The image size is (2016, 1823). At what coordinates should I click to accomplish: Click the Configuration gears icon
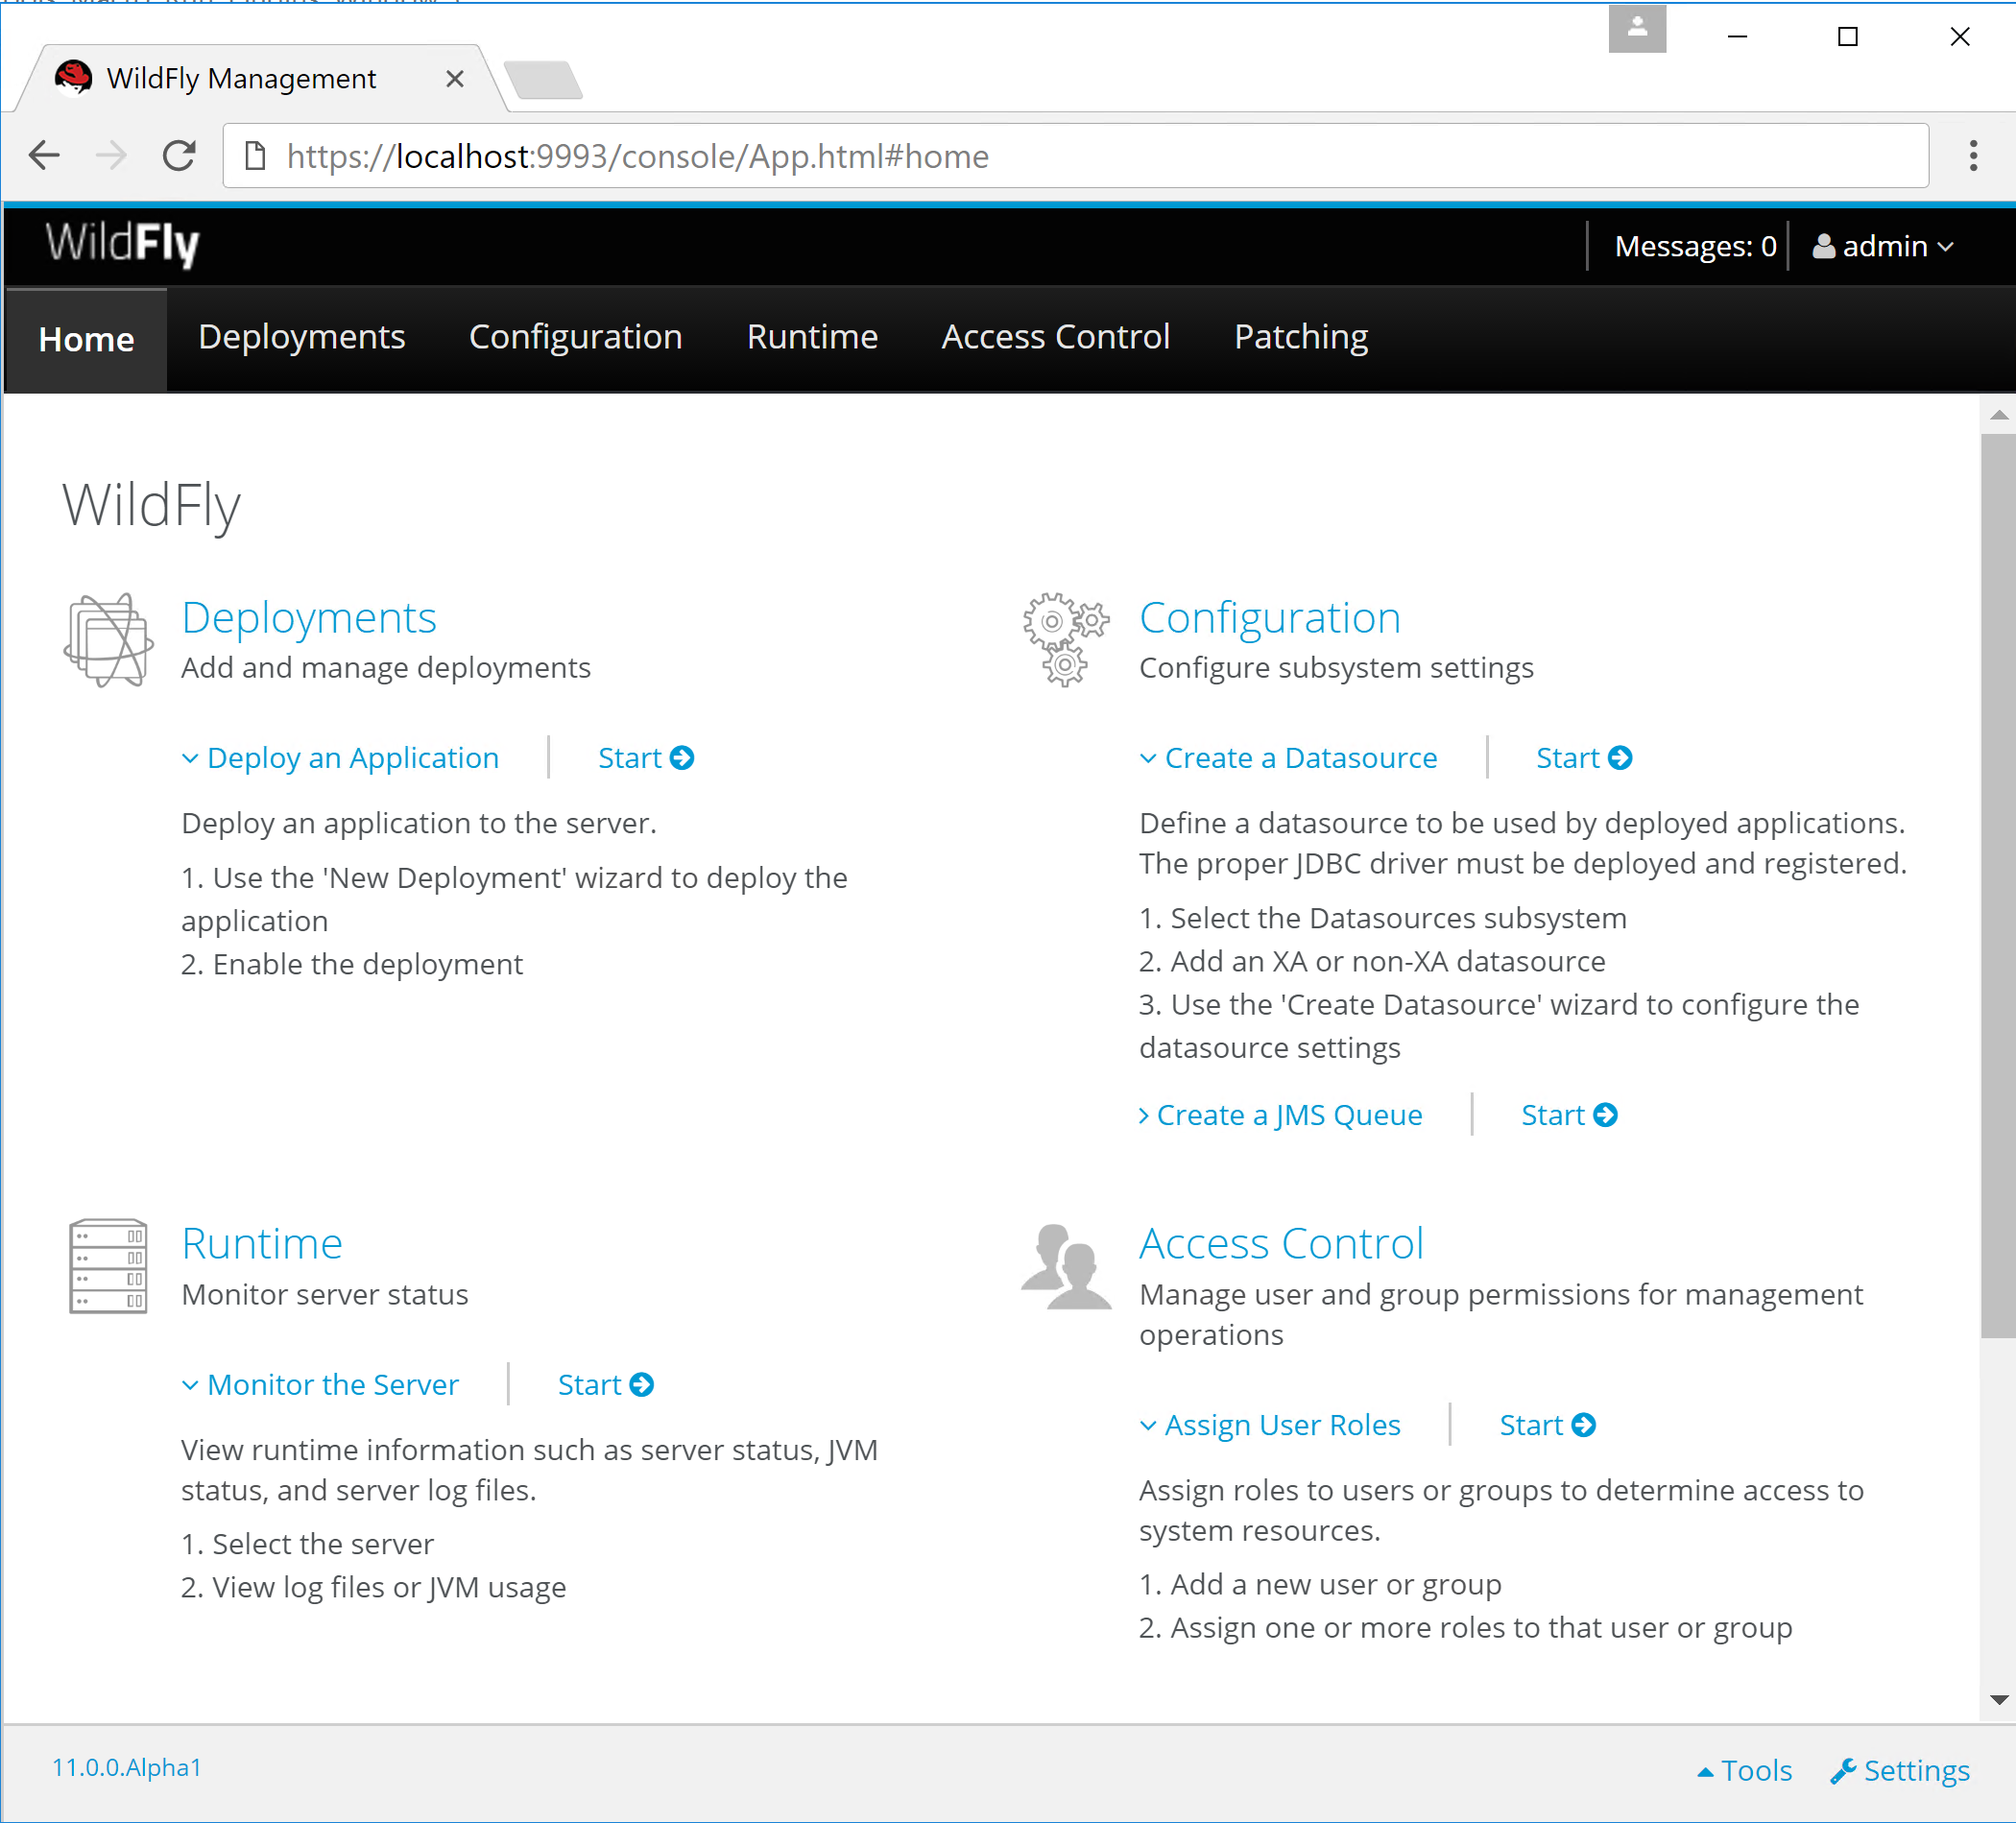1065,640
